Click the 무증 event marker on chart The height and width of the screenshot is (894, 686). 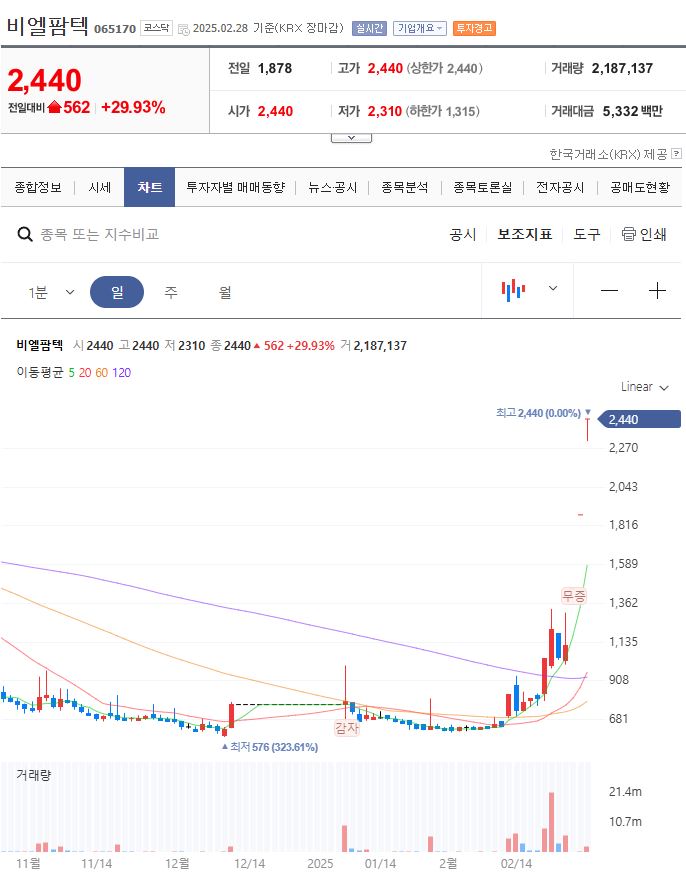click(x=574, y=596)
